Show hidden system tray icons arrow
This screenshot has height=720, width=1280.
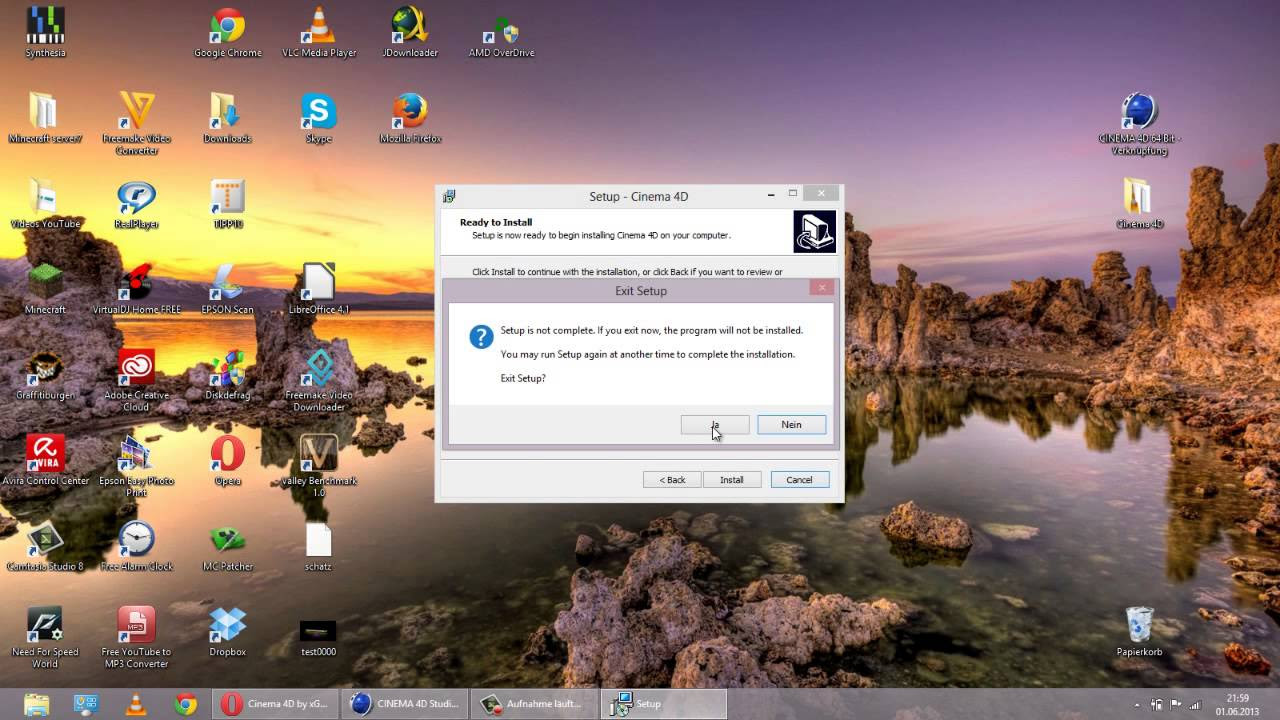click(x=1137, y=704)
